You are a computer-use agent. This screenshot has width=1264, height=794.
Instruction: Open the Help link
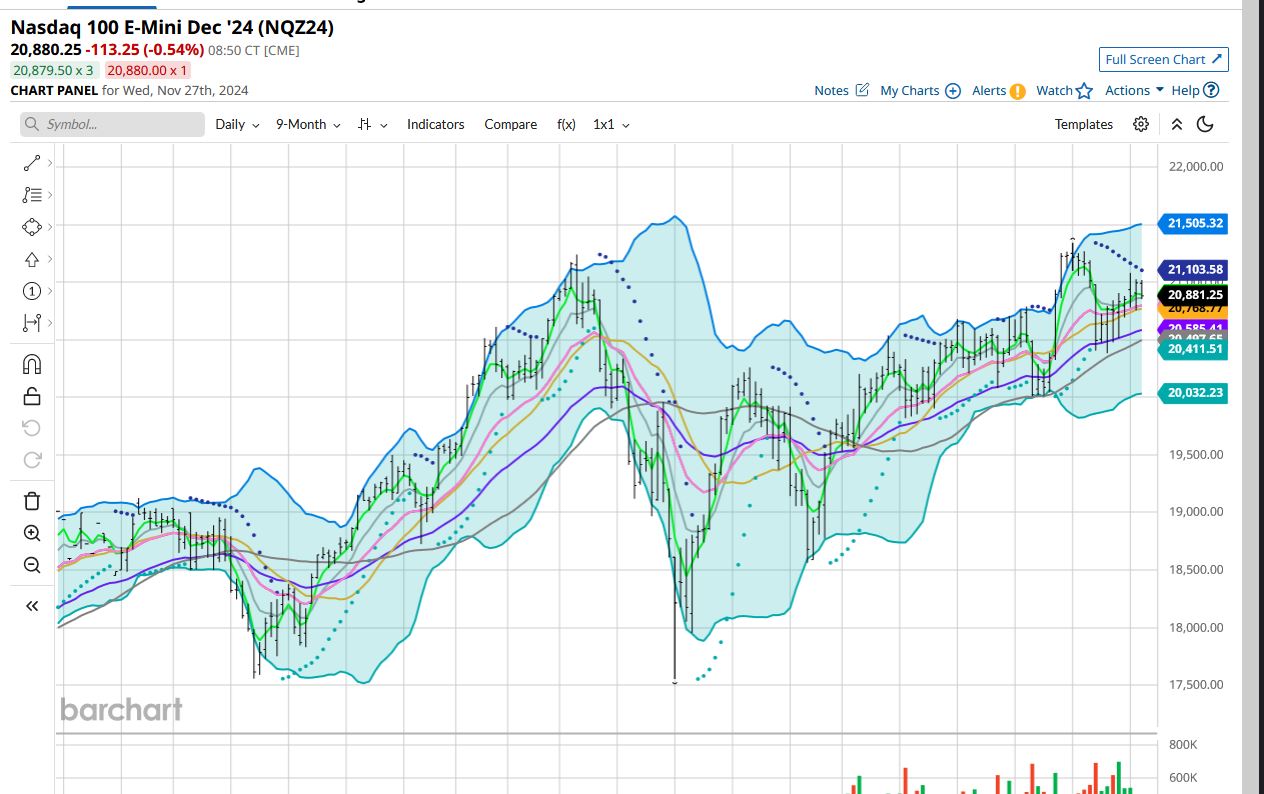coord(1195,90)
